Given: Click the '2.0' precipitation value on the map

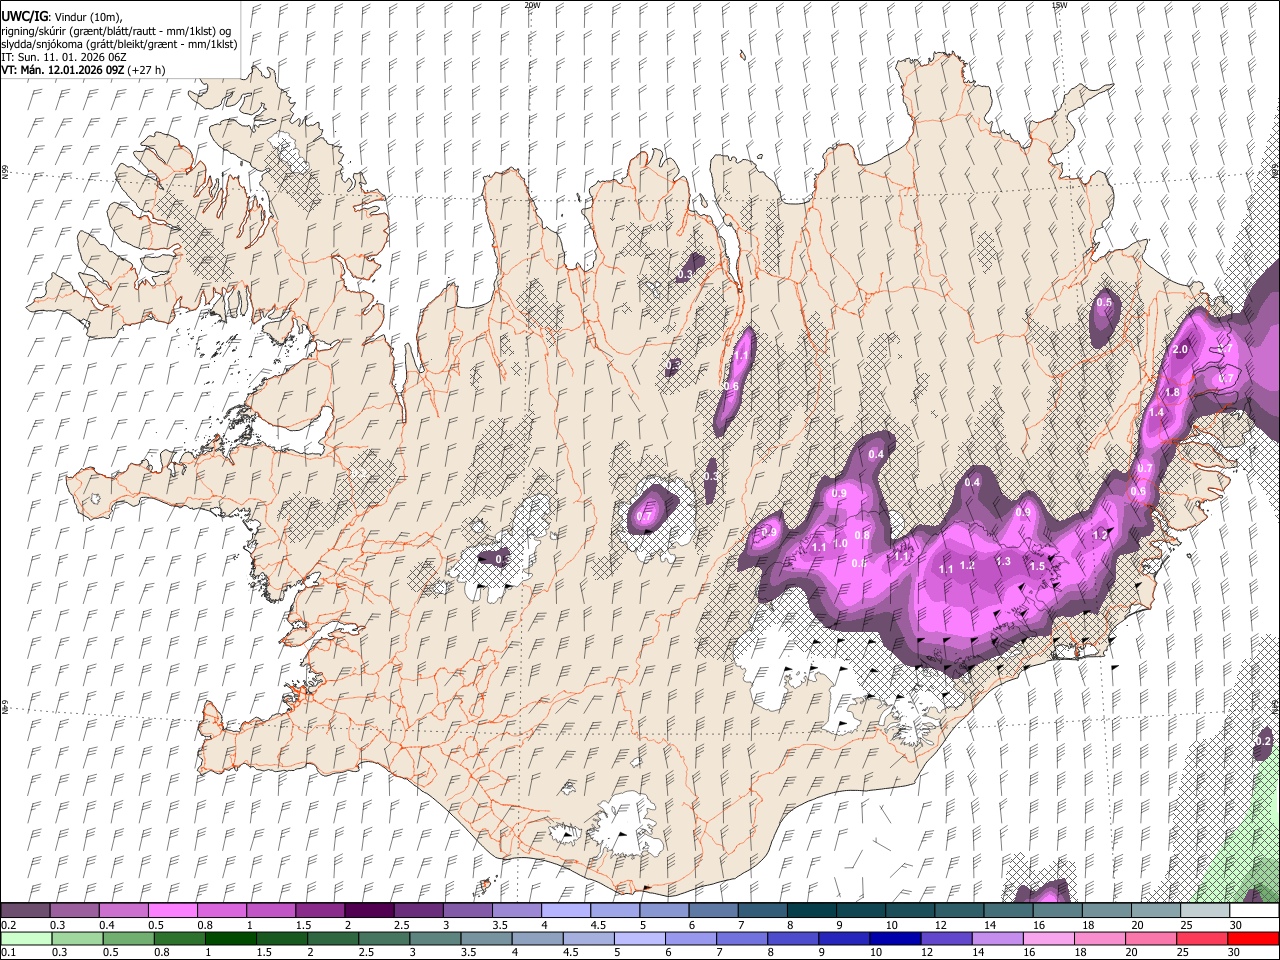Looking at the screenshot, I should [1180, 349].
